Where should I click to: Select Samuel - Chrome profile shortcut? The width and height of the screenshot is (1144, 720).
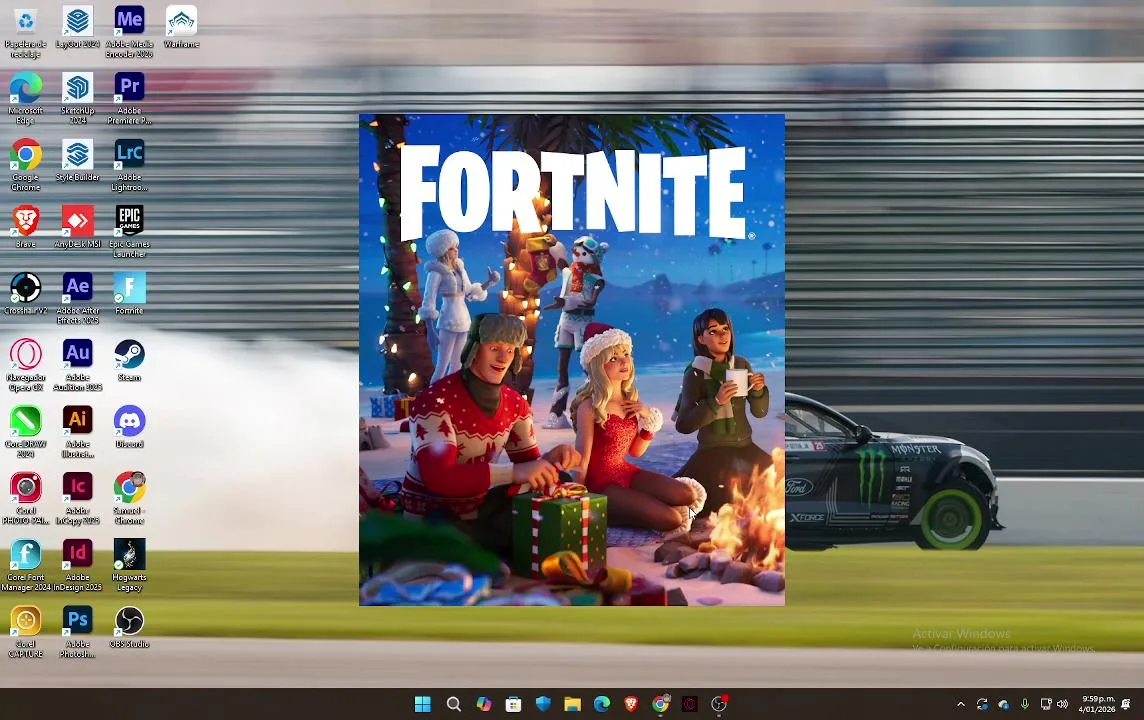[129, 498]
